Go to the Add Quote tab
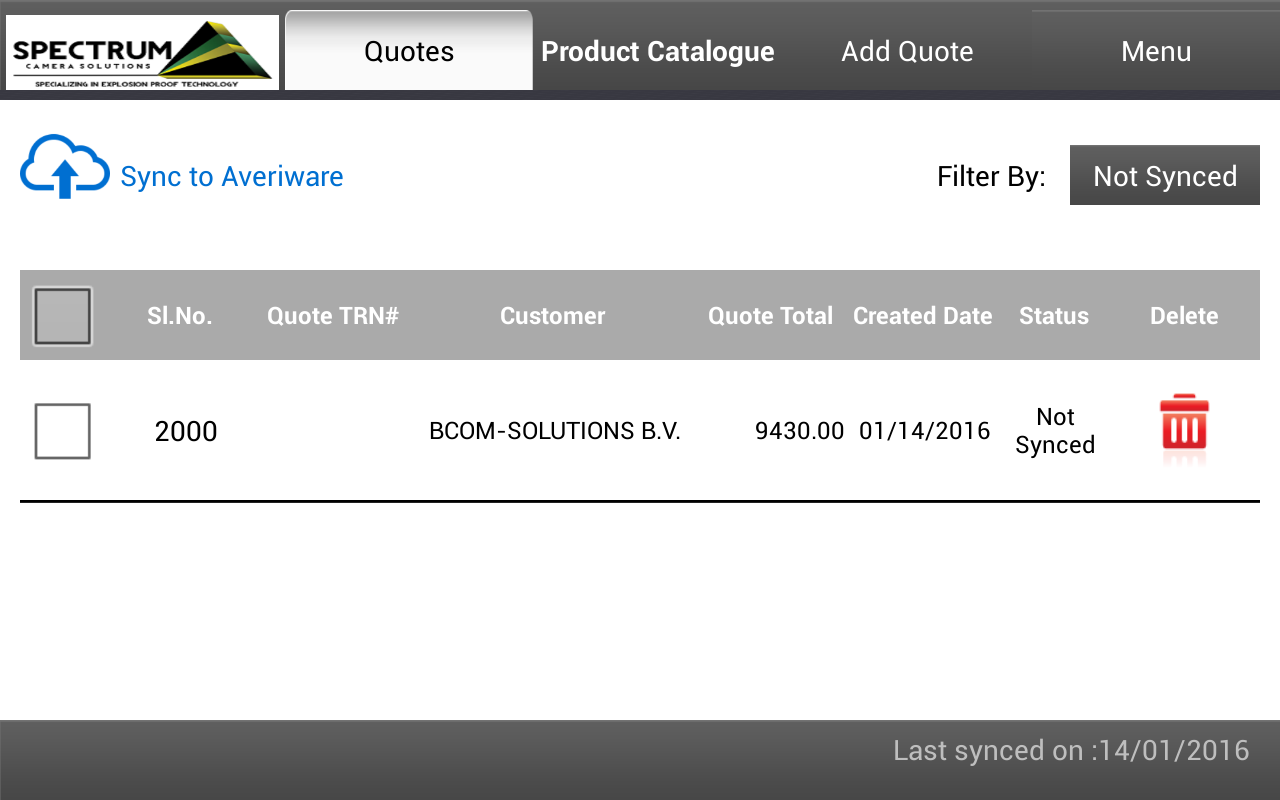The image size is (1280, 800). pyautogui.click(x=907, y=51)
